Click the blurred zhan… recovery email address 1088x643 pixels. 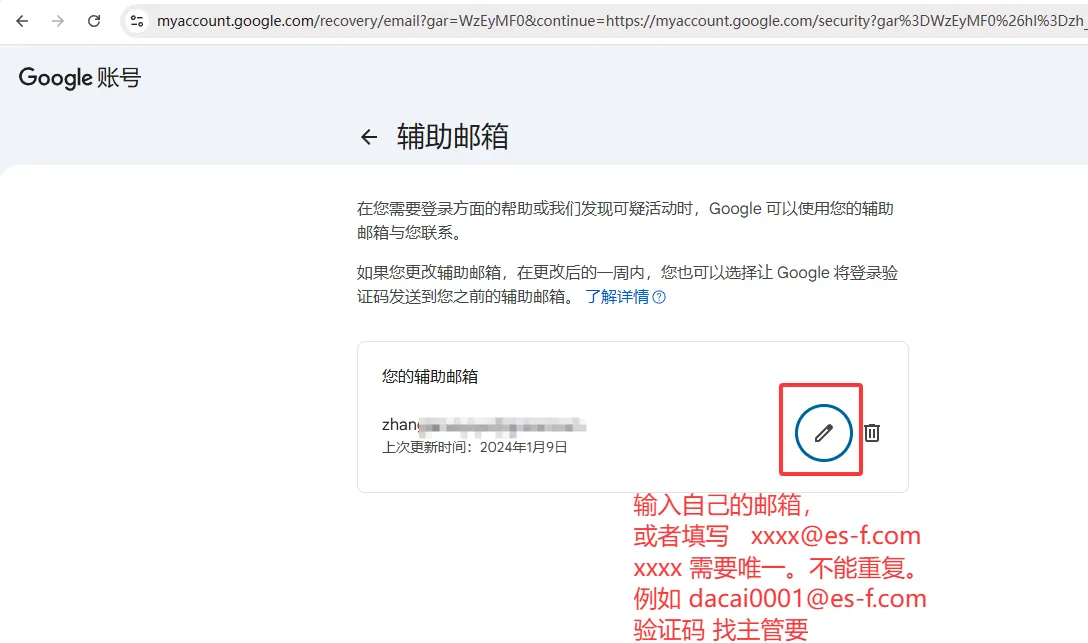pos(484,425)
